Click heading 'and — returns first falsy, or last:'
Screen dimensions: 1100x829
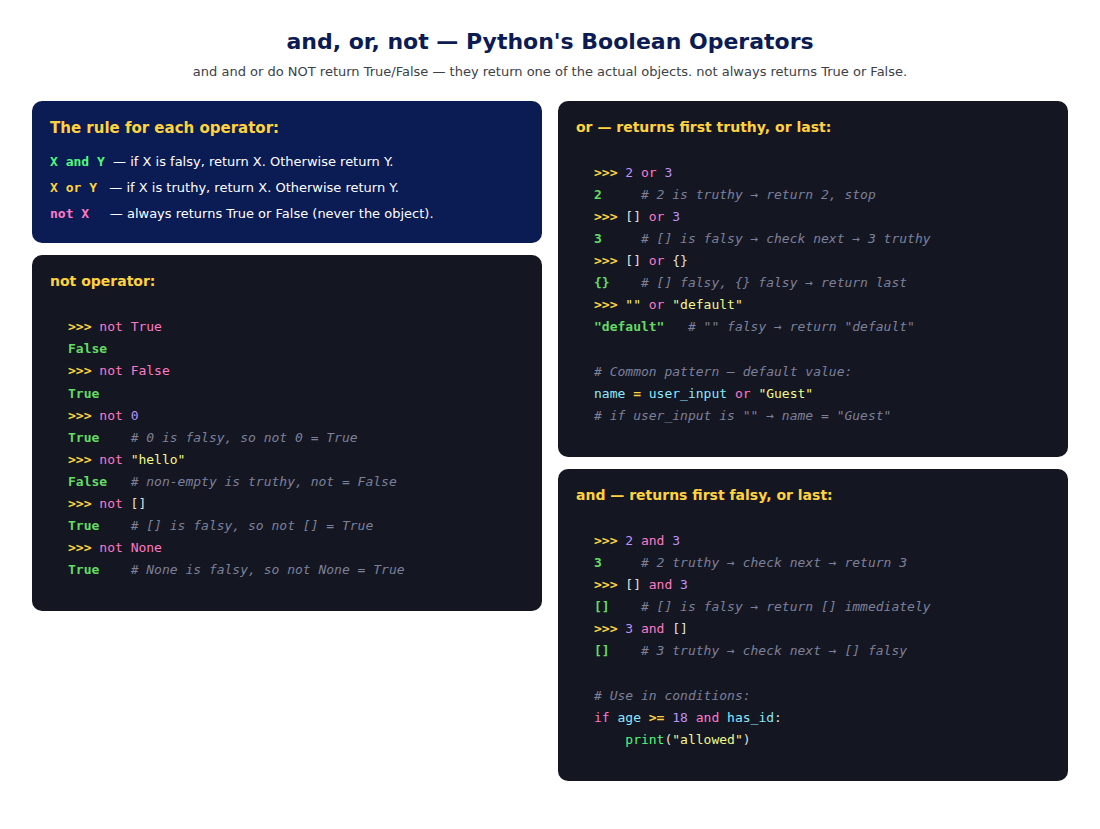(x=704, y=495)
